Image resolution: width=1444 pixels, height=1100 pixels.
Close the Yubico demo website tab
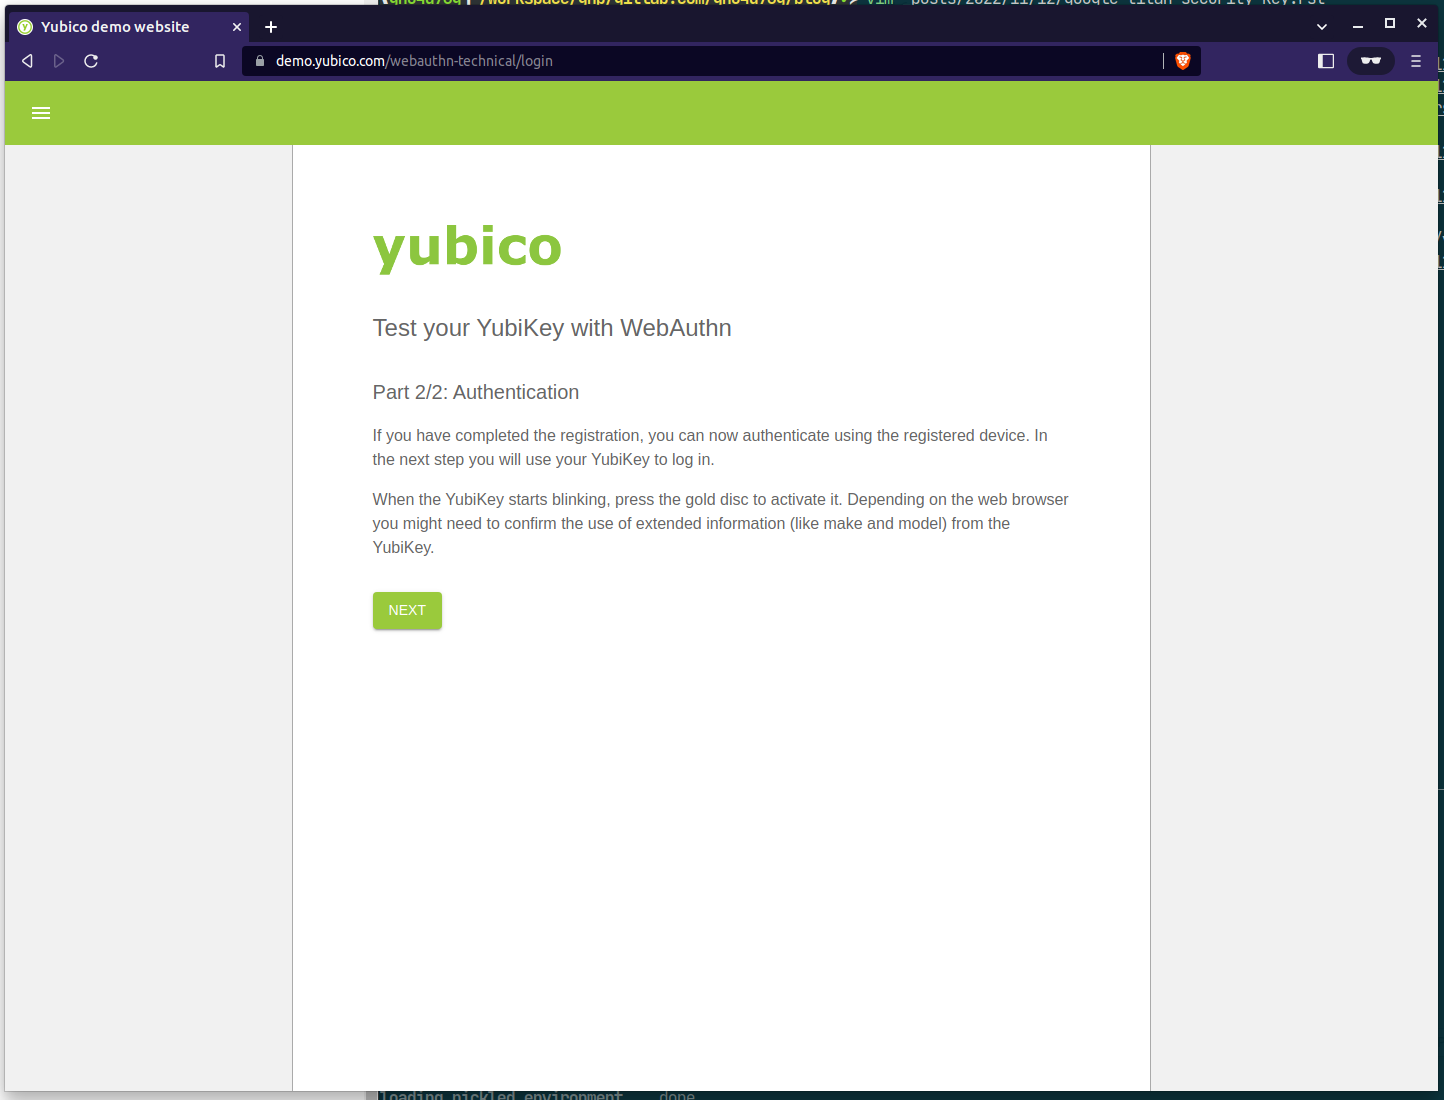(237, 27)
